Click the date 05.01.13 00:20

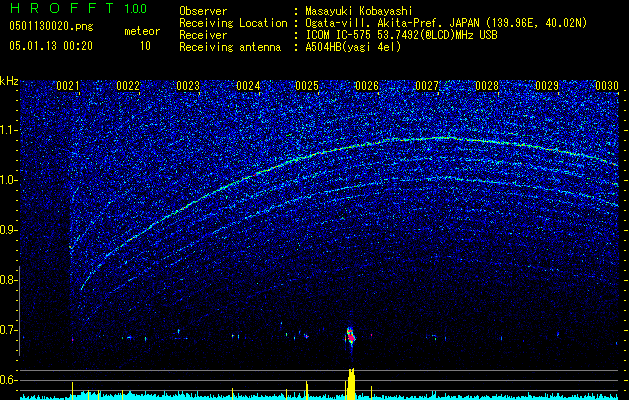point(51,46)
